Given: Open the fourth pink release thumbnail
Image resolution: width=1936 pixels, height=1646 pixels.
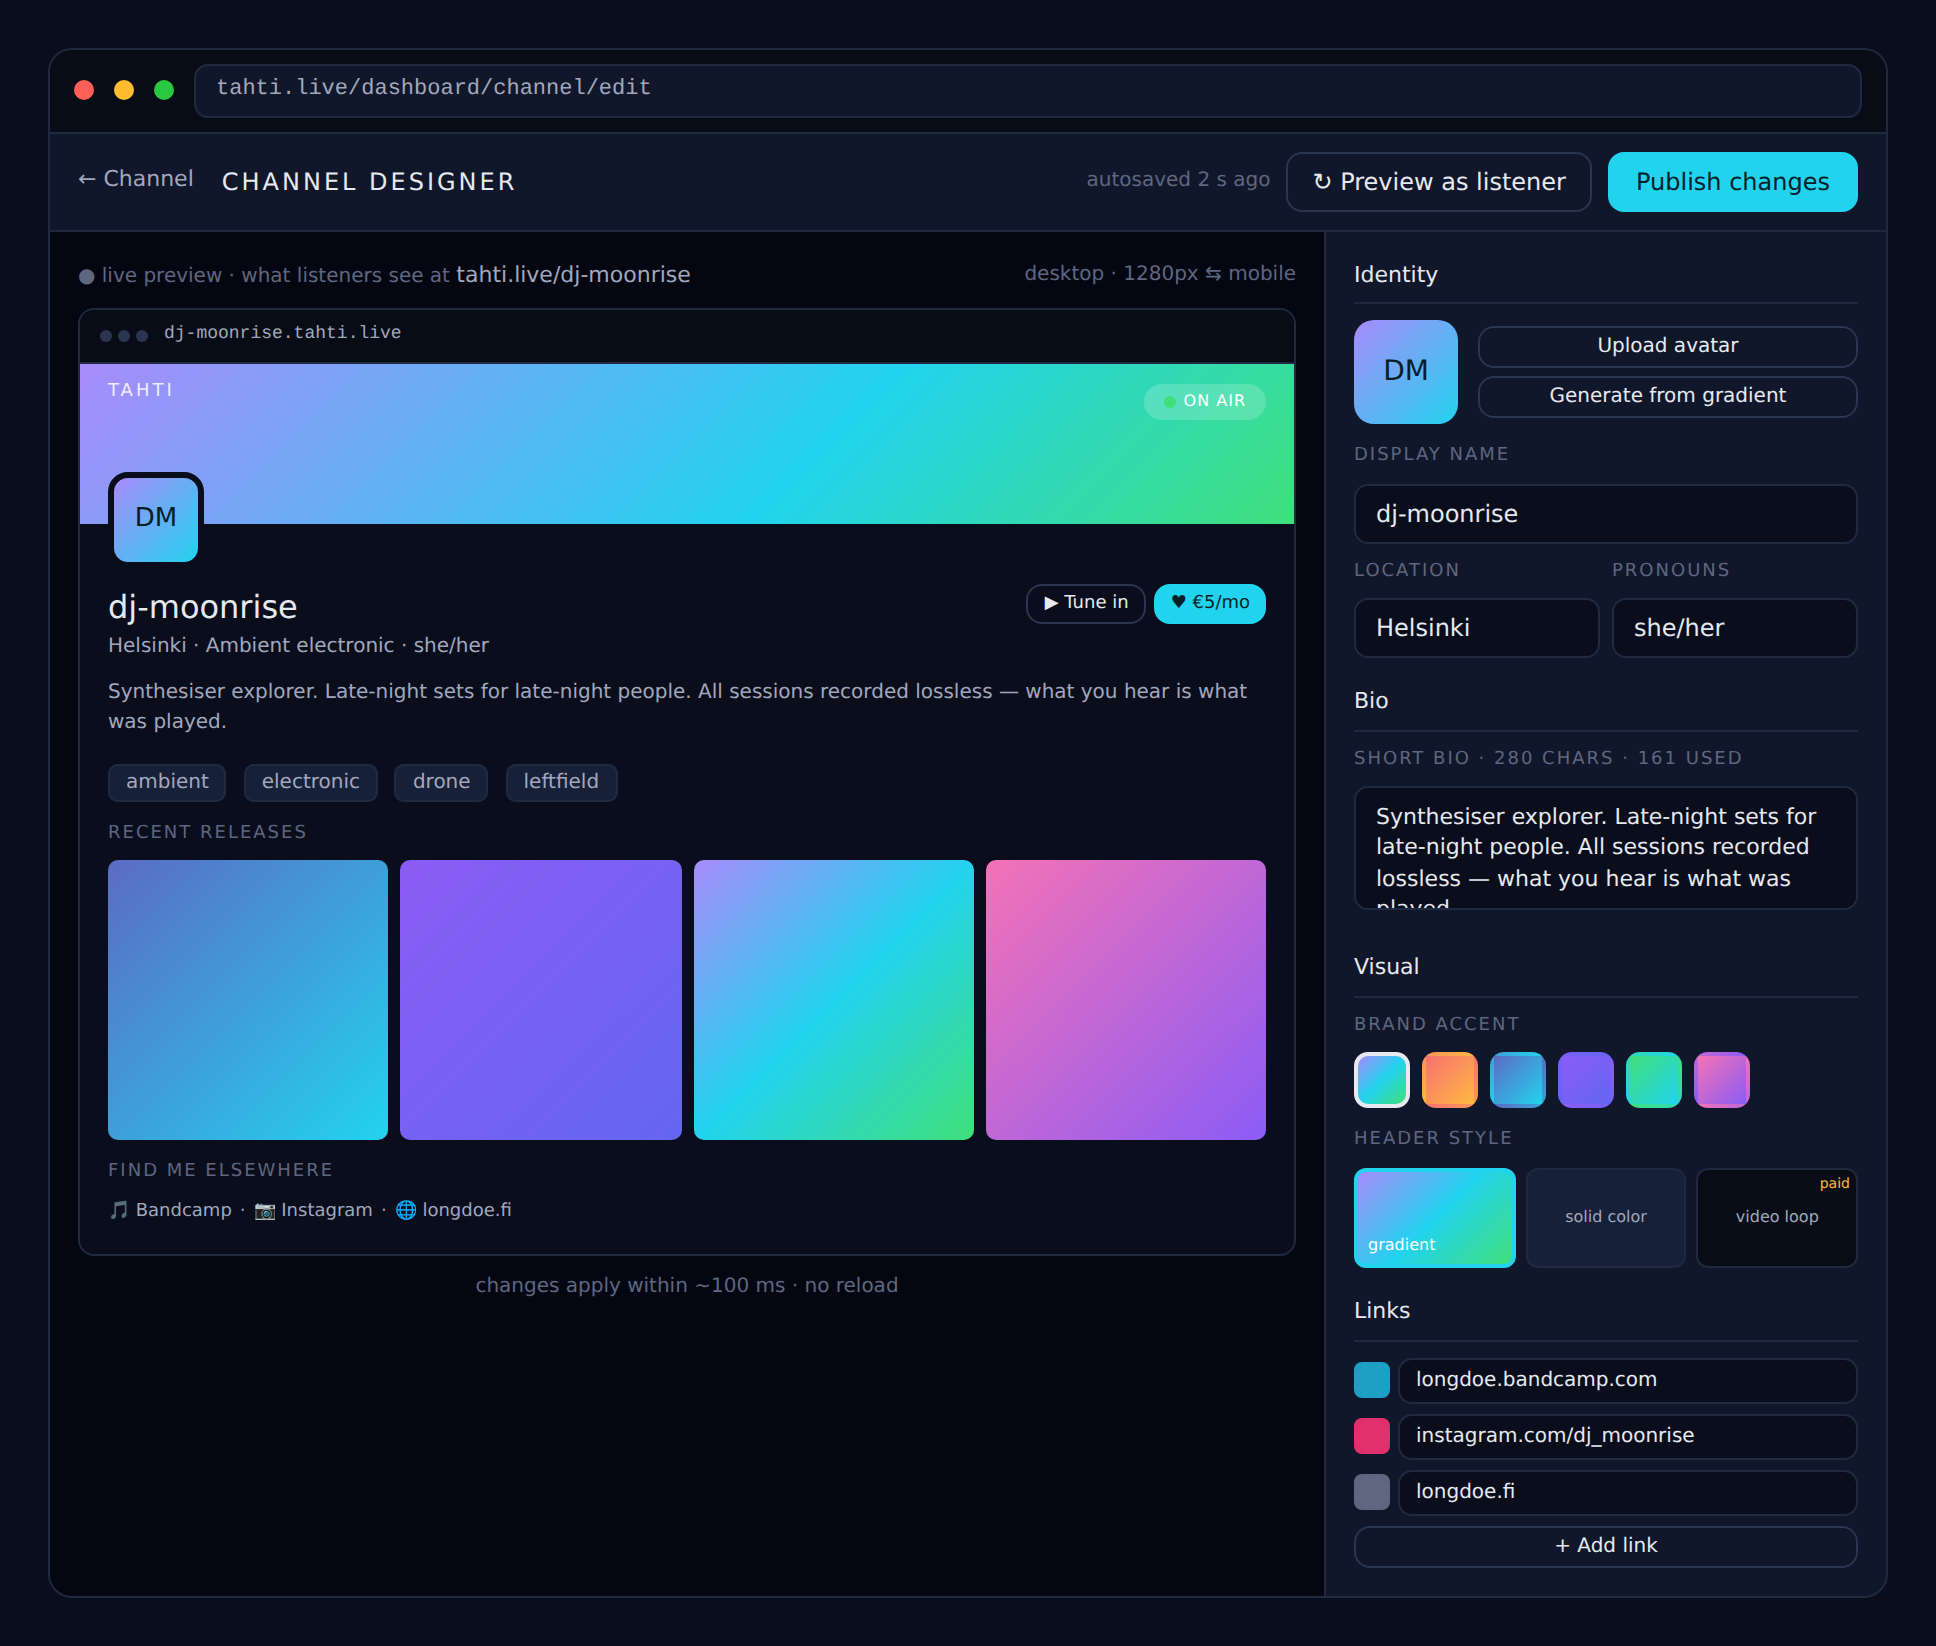Looking at the screenshot, I should point(1126,1000).
